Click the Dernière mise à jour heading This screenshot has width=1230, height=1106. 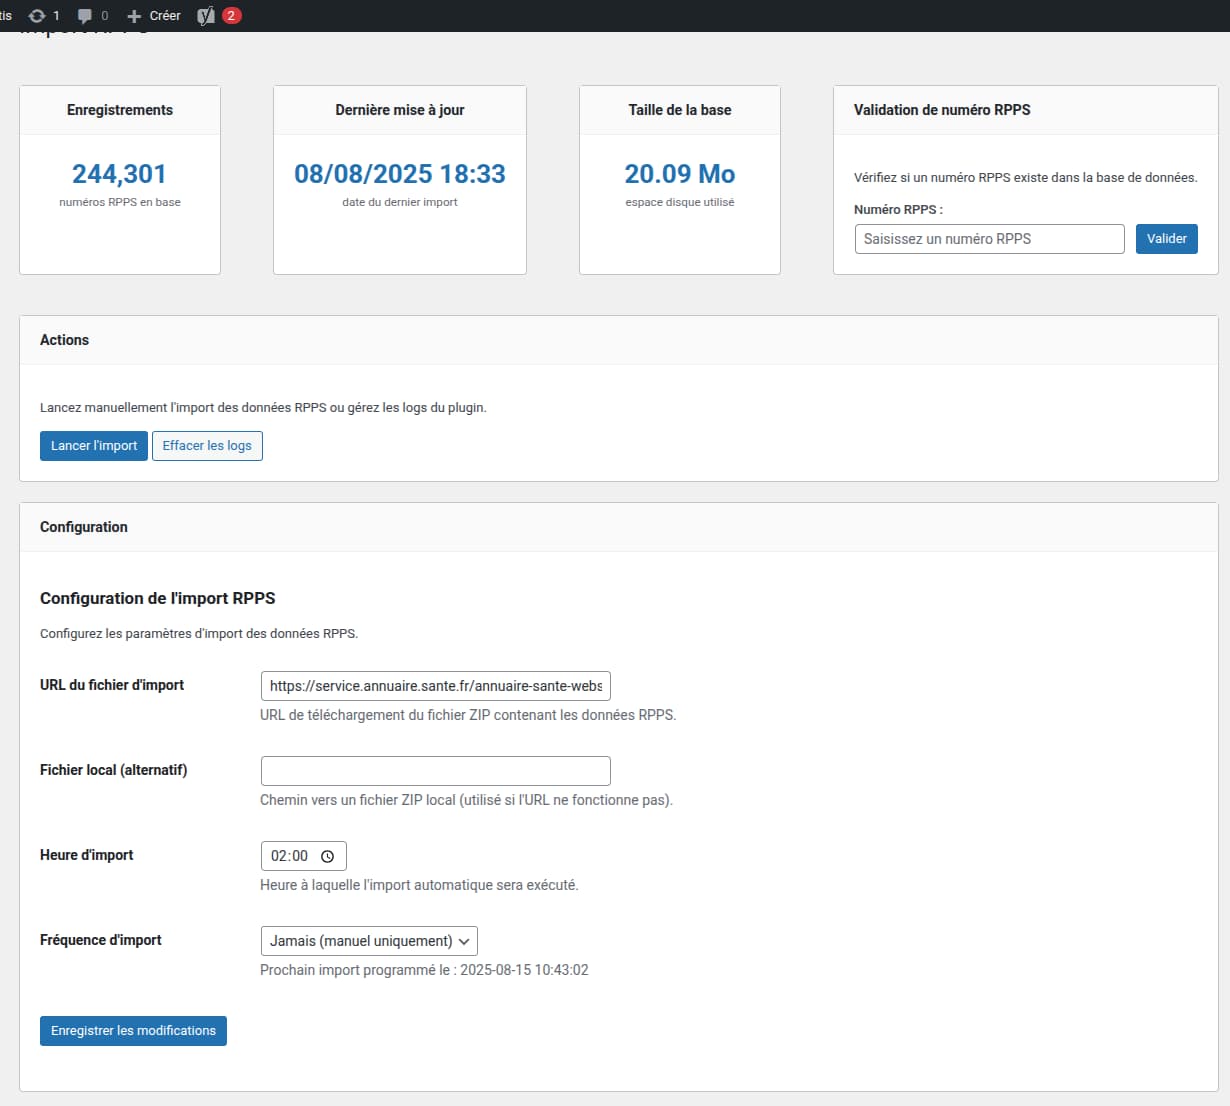point(400,110)
